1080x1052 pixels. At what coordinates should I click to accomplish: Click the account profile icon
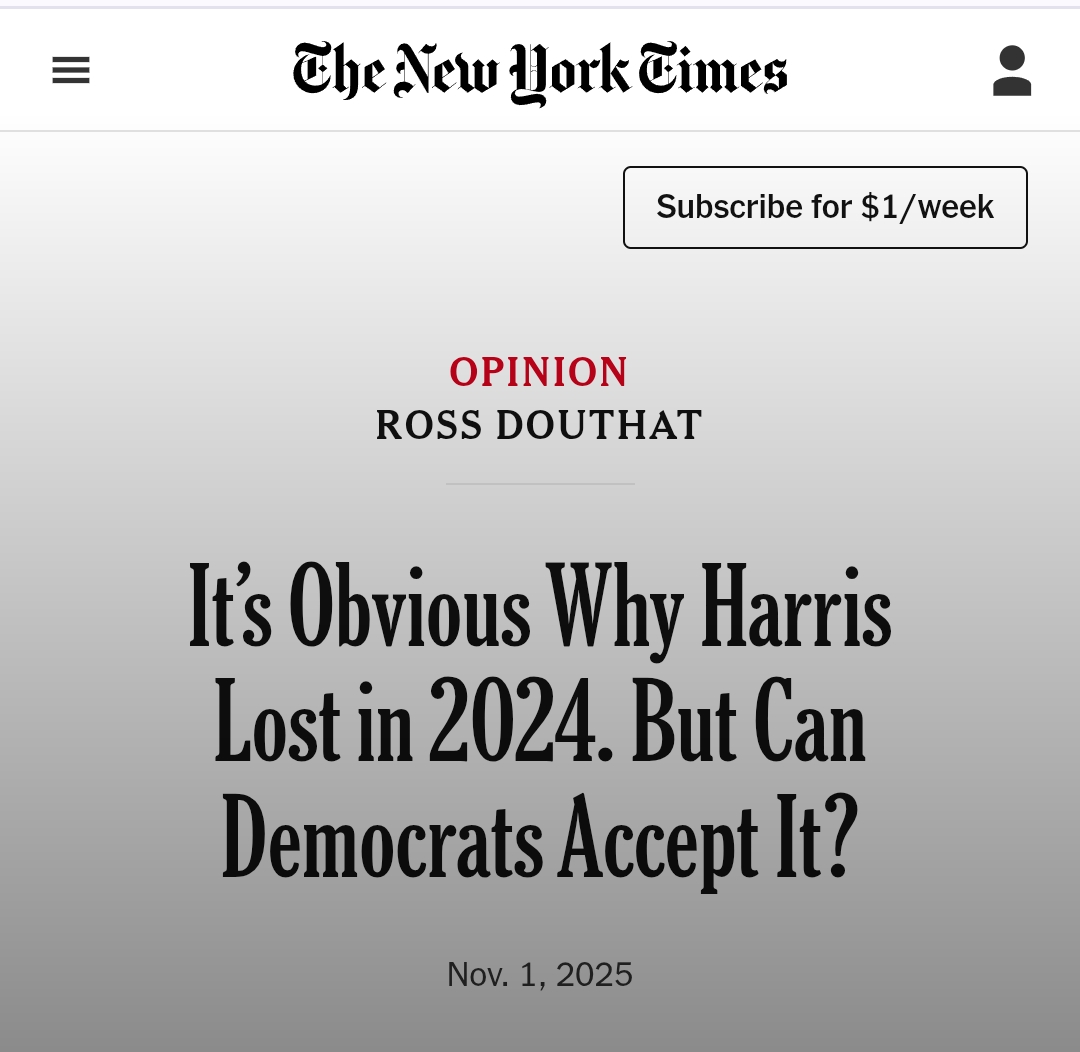coord(1011,71)
